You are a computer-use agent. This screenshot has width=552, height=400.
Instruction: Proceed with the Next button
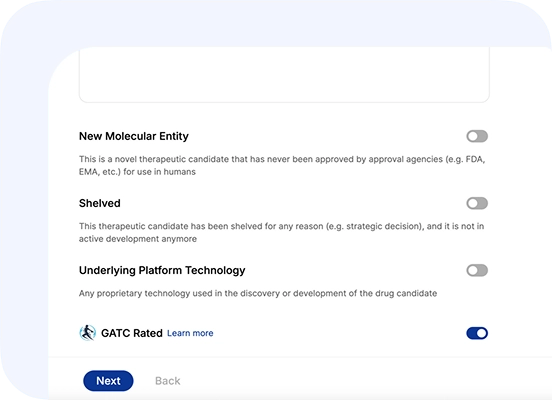tap(108, 381)
